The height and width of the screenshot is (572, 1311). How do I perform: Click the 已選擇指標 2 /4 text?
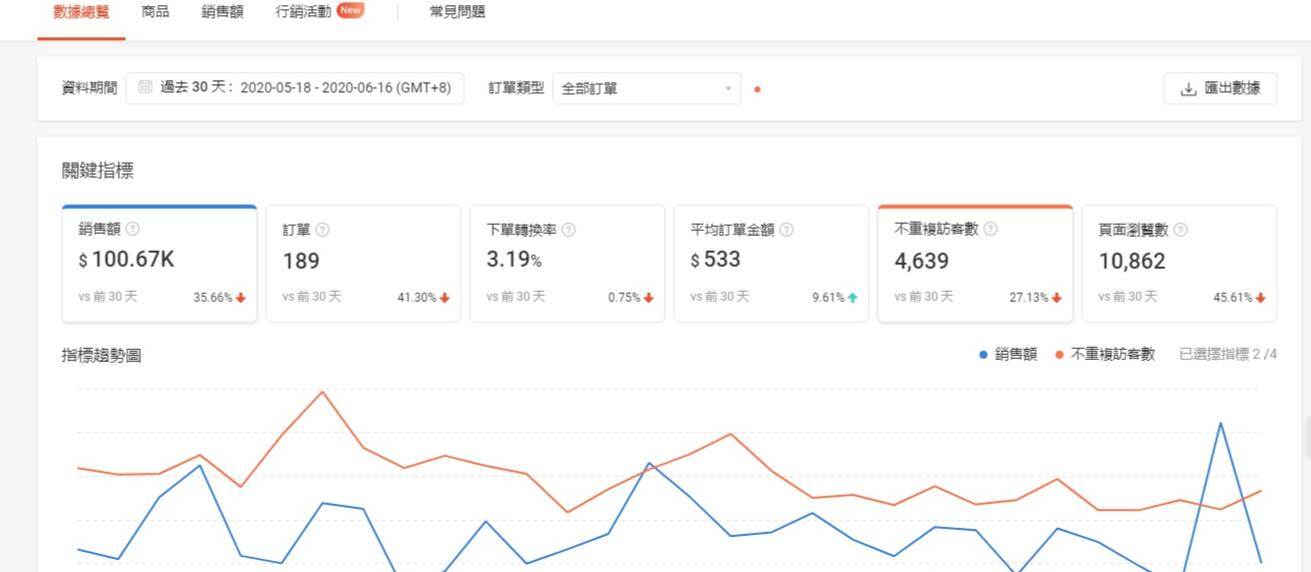(x=1228, y=354)
